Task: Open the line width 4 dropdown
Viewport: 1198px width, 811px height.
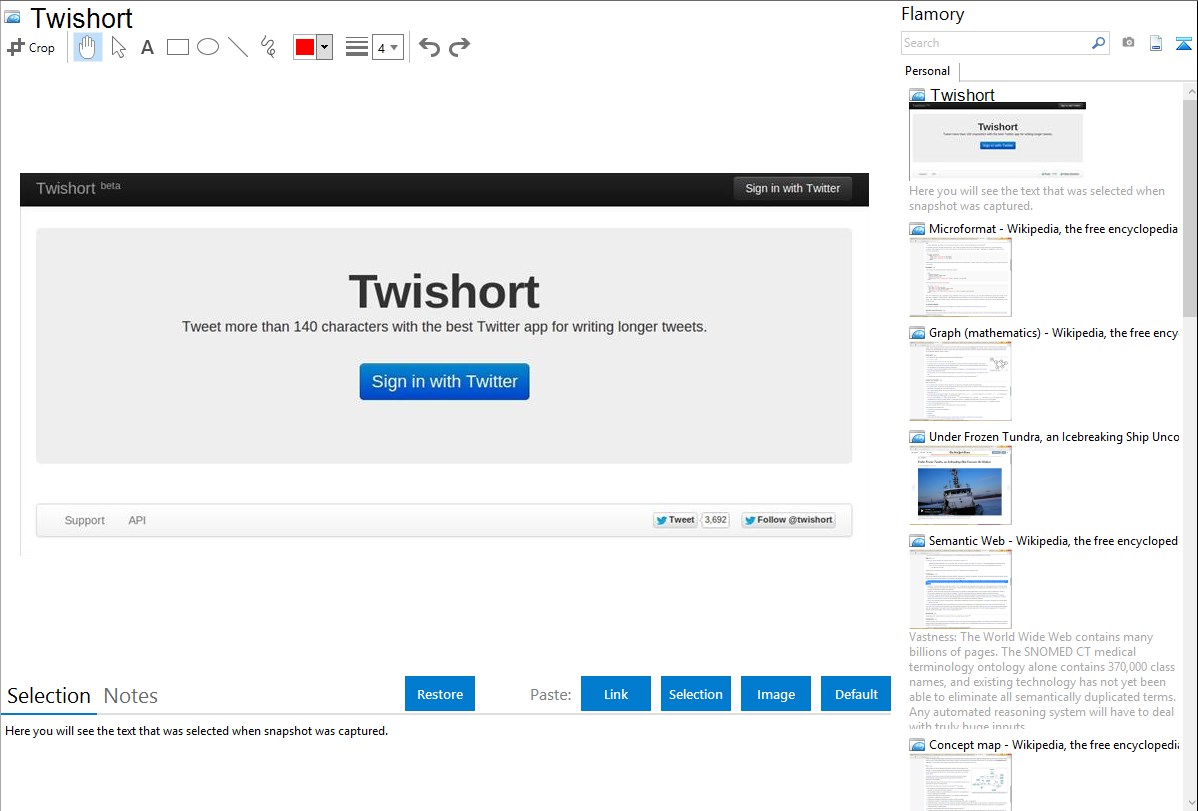Action: click(387, 47)
